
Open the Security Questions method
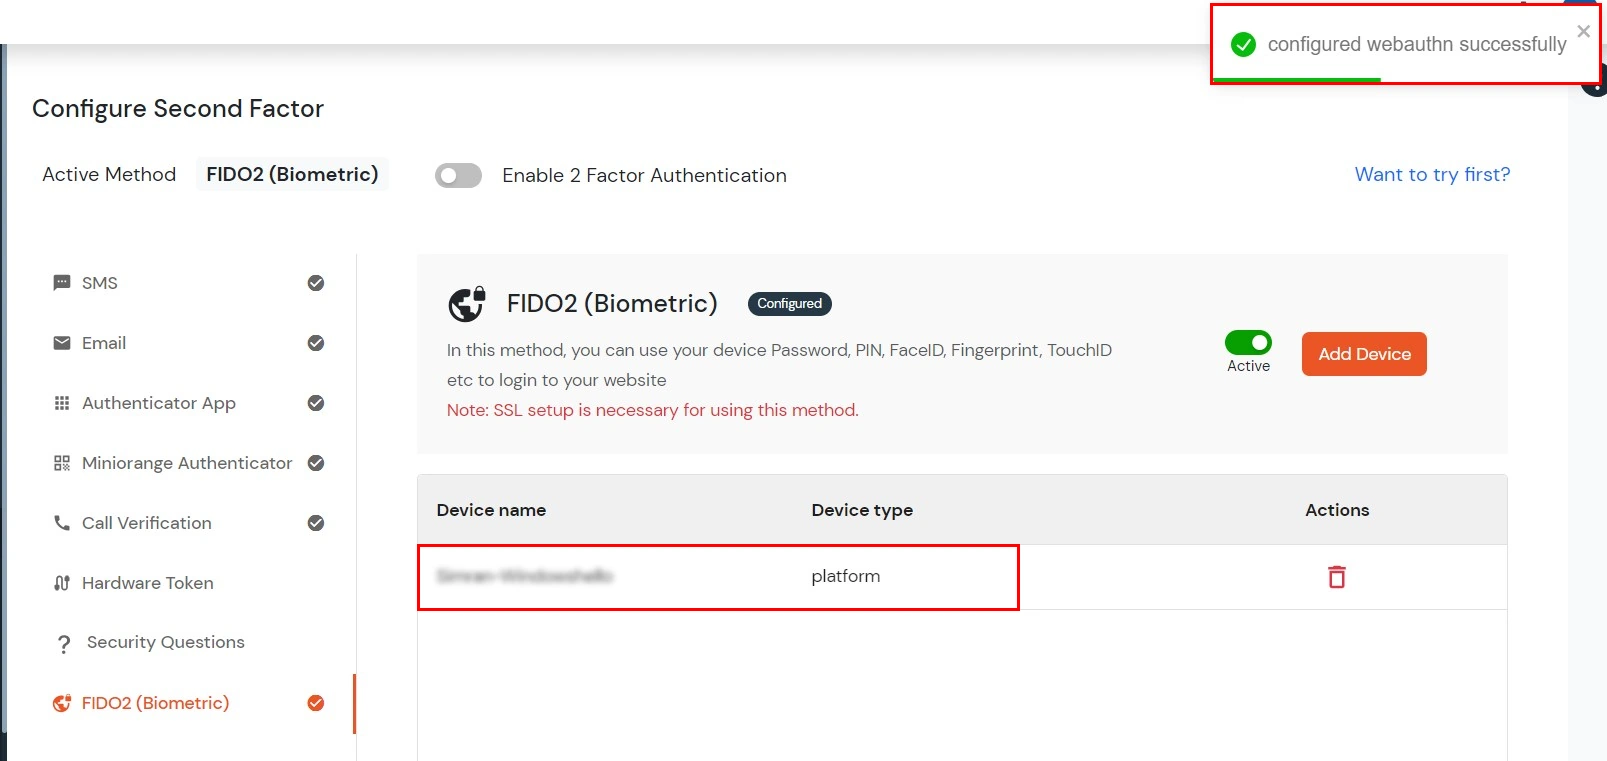(x=165, y=642)
